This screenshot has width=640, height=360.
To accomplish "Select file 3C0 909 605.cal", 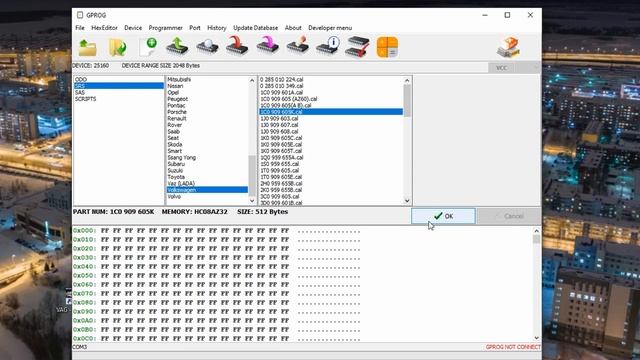I will [331, 196].
